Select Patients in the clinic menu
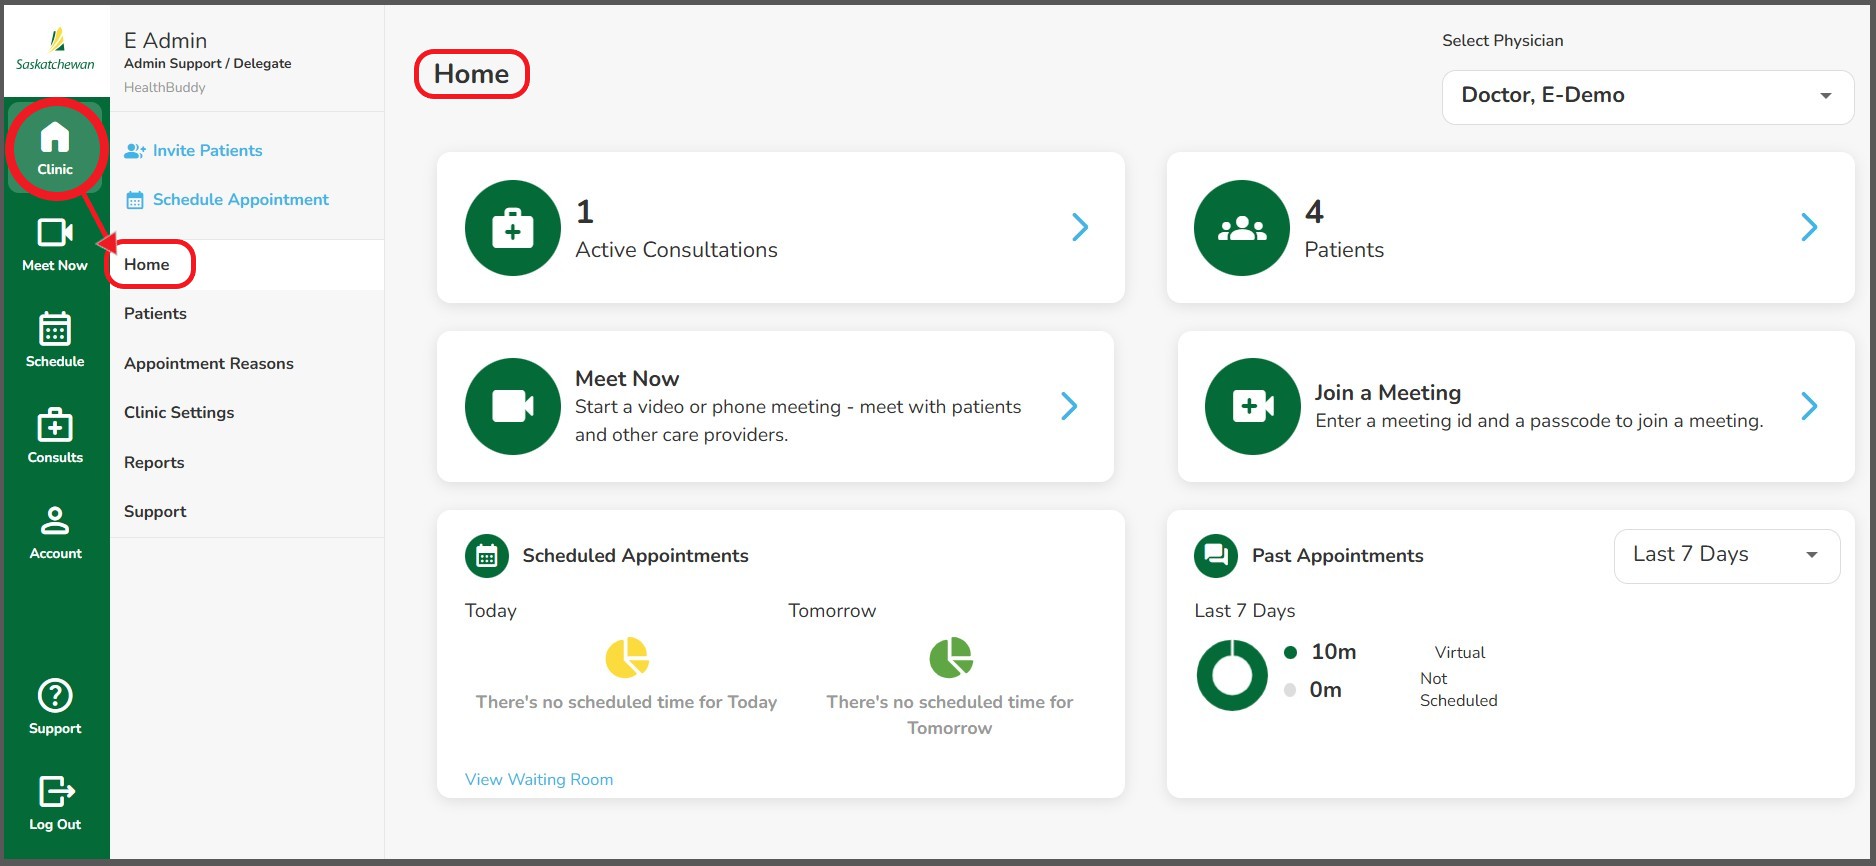The width and height of the screenshot is (1876, 866). (x=155, y=313)
